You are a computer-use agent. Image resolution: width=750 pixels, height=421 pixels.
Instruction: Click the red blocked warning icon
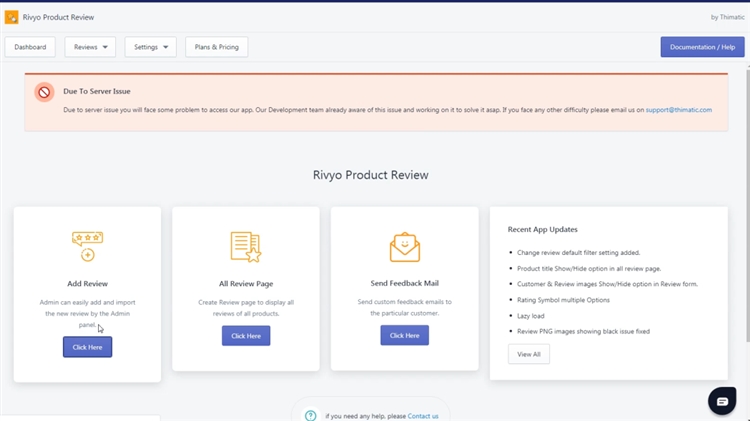[44, 92]
